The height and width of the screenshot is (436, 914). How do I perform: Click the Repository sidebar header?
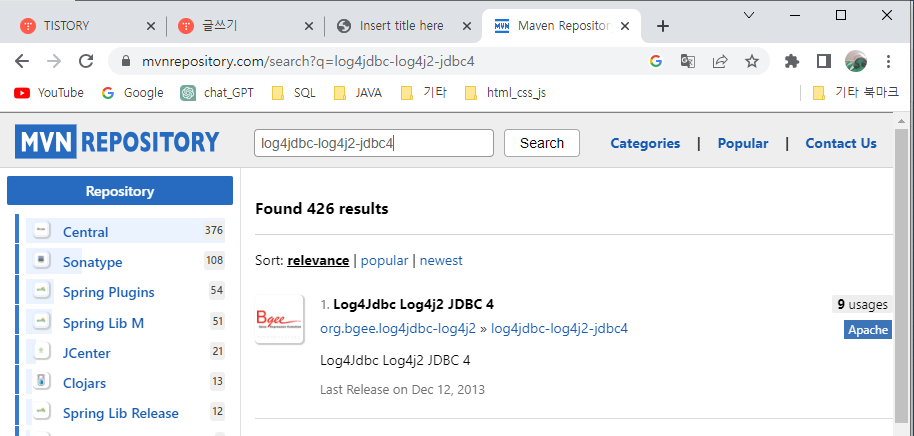119,191
